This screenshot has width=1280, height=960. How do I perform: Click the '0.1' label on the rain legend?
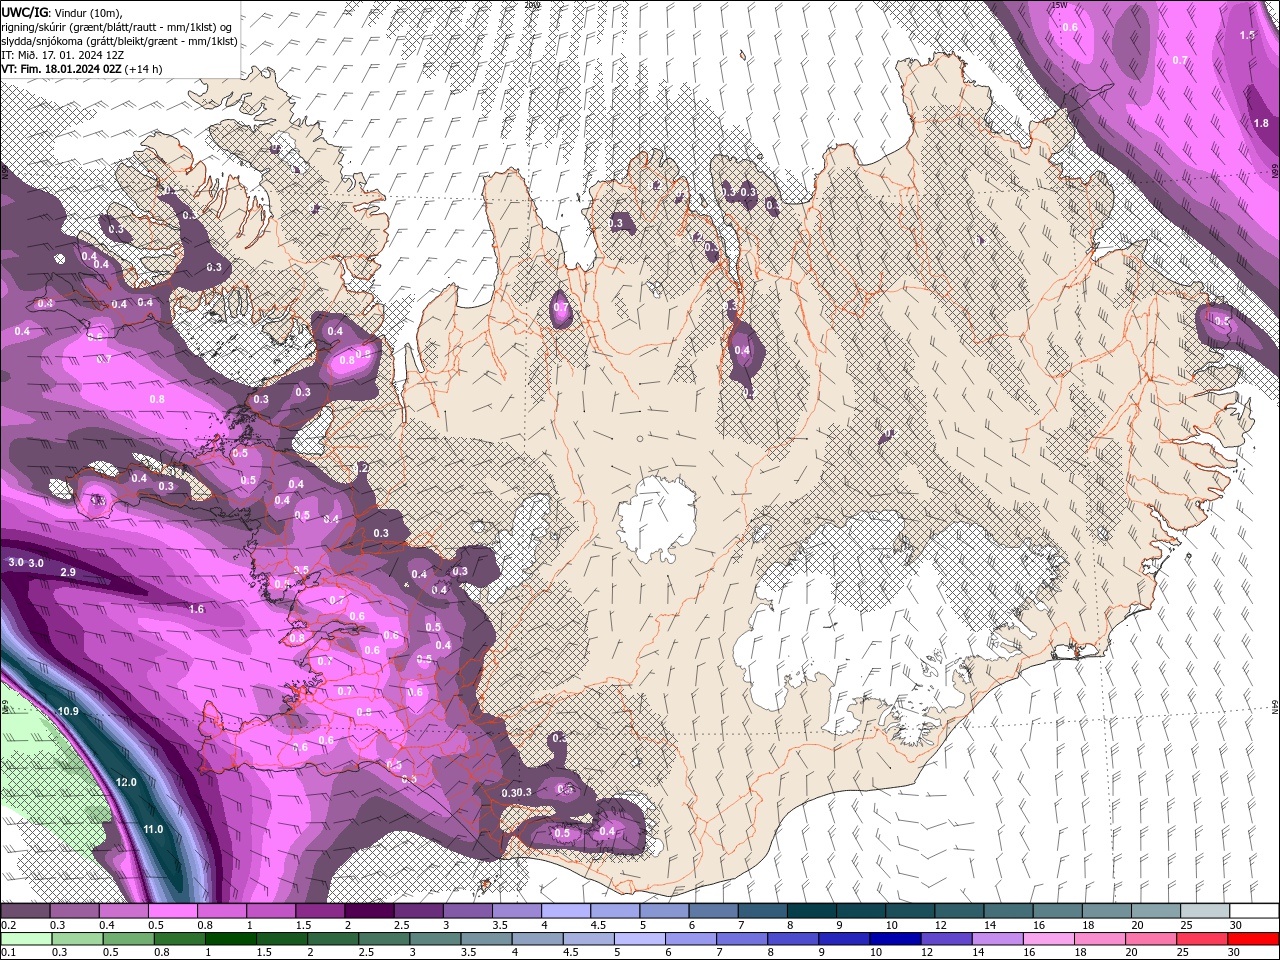pos(8,953)
